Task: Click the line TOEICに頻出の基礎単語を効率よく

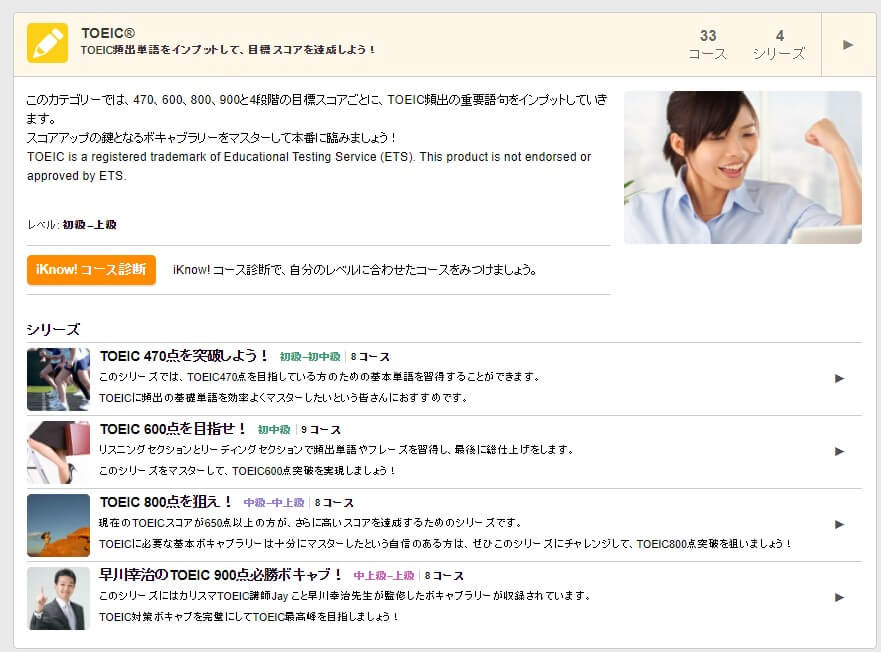Action: coord(283,398)
